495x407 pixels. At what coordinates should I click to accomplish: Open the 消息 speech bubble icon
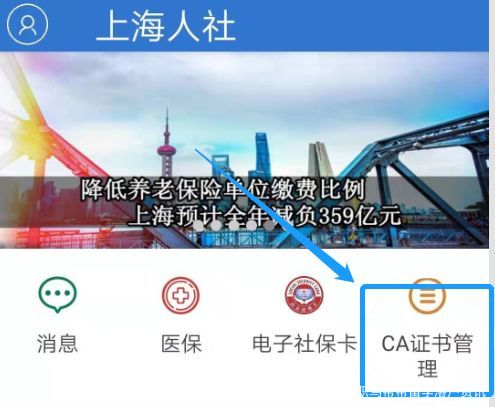(58, 296)
